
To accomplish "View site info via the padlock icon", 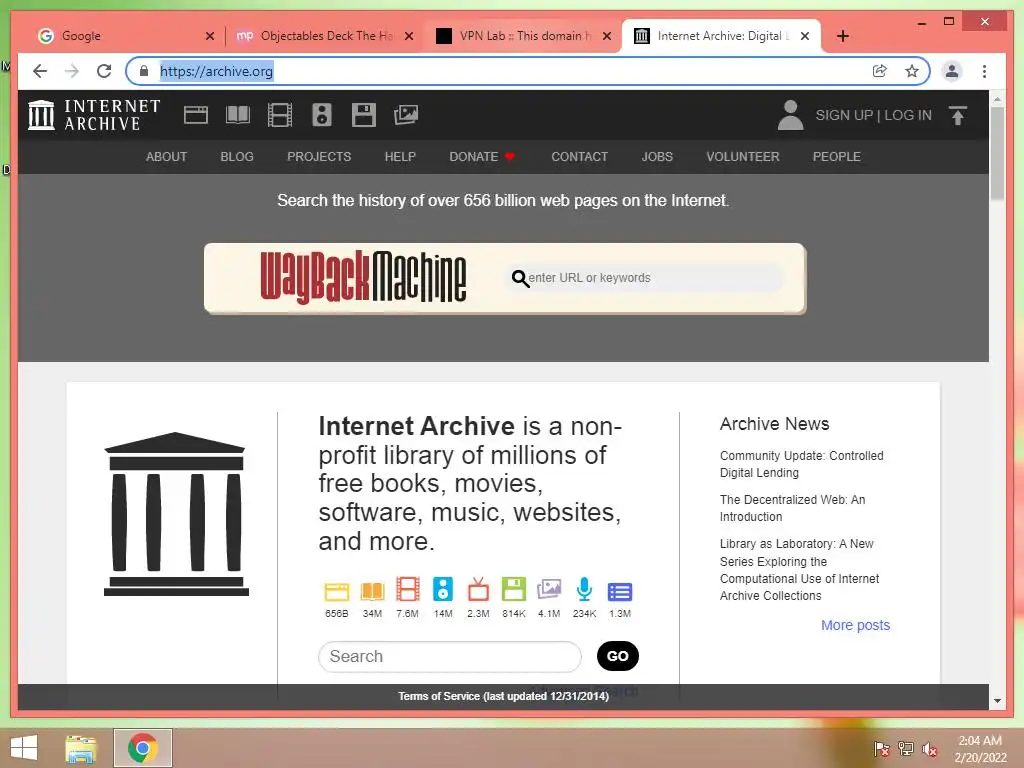I will pyautogui.click(x=144, y=71).
